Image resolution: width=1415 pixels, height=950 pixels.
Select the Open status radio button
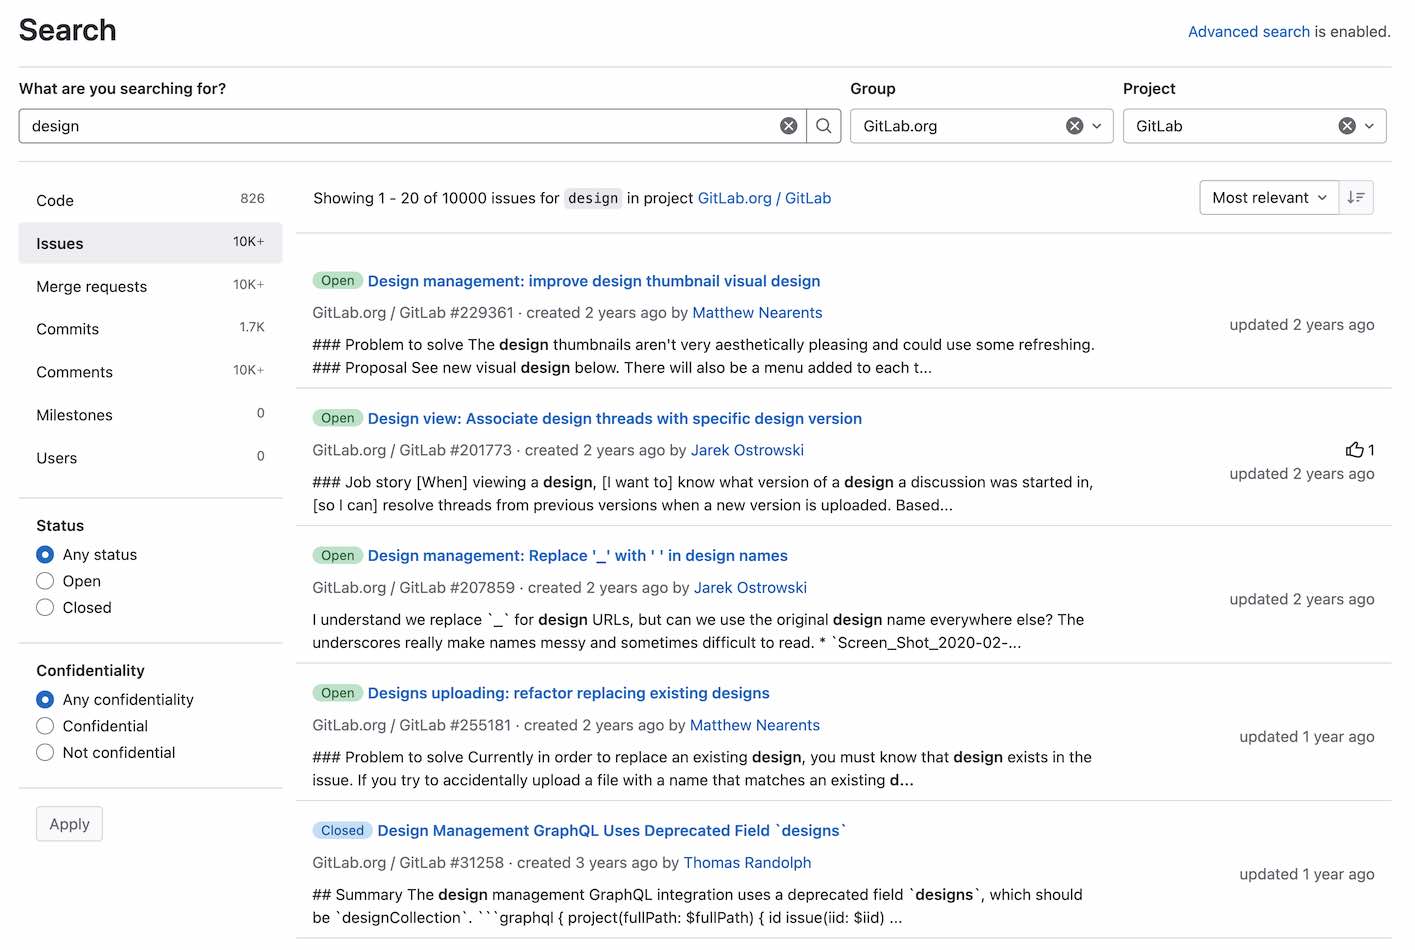pyautogui.click(x=45, y=580)
